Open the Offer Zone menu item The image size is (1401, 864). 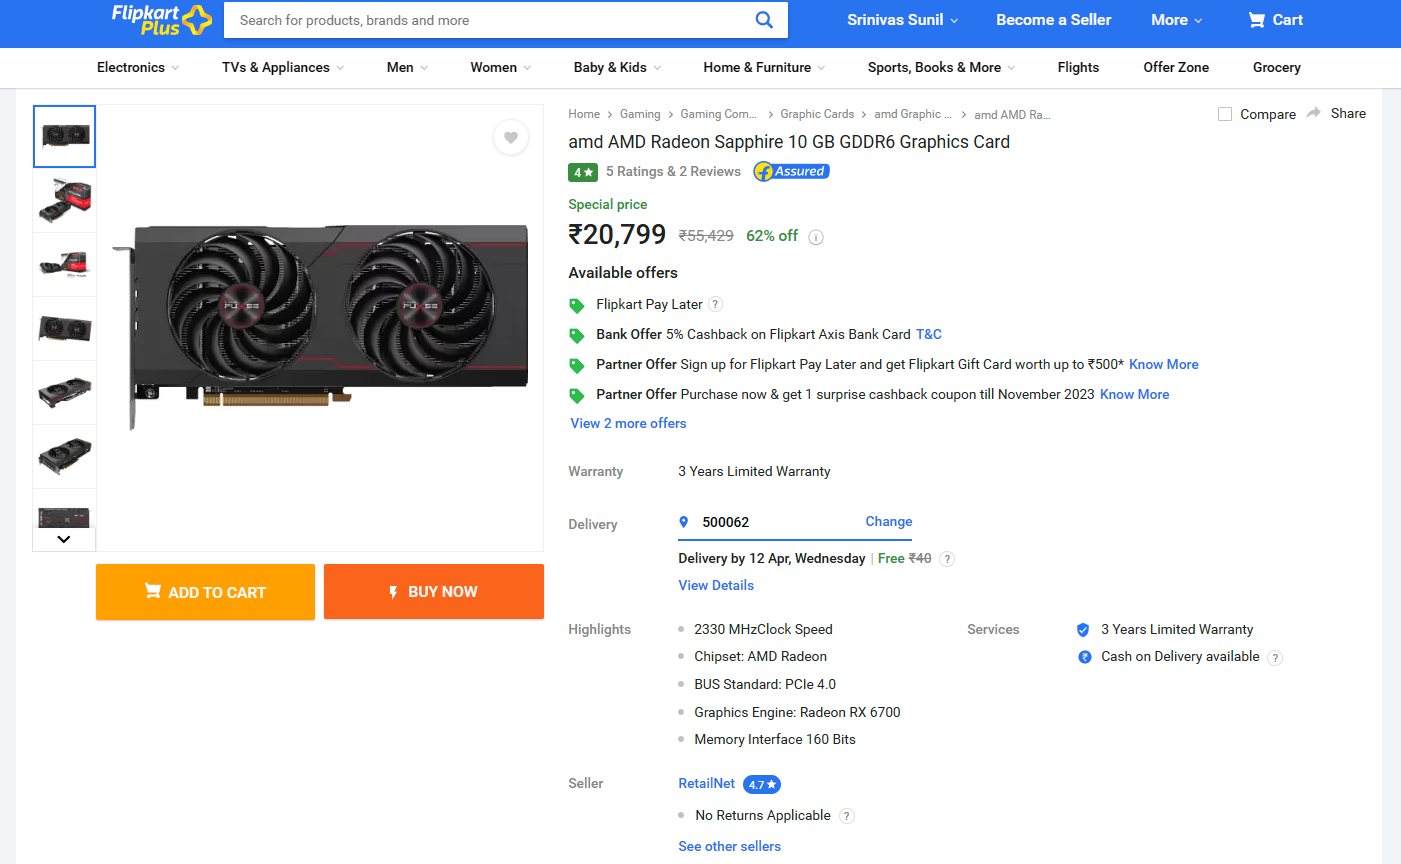click(1176, 67)
